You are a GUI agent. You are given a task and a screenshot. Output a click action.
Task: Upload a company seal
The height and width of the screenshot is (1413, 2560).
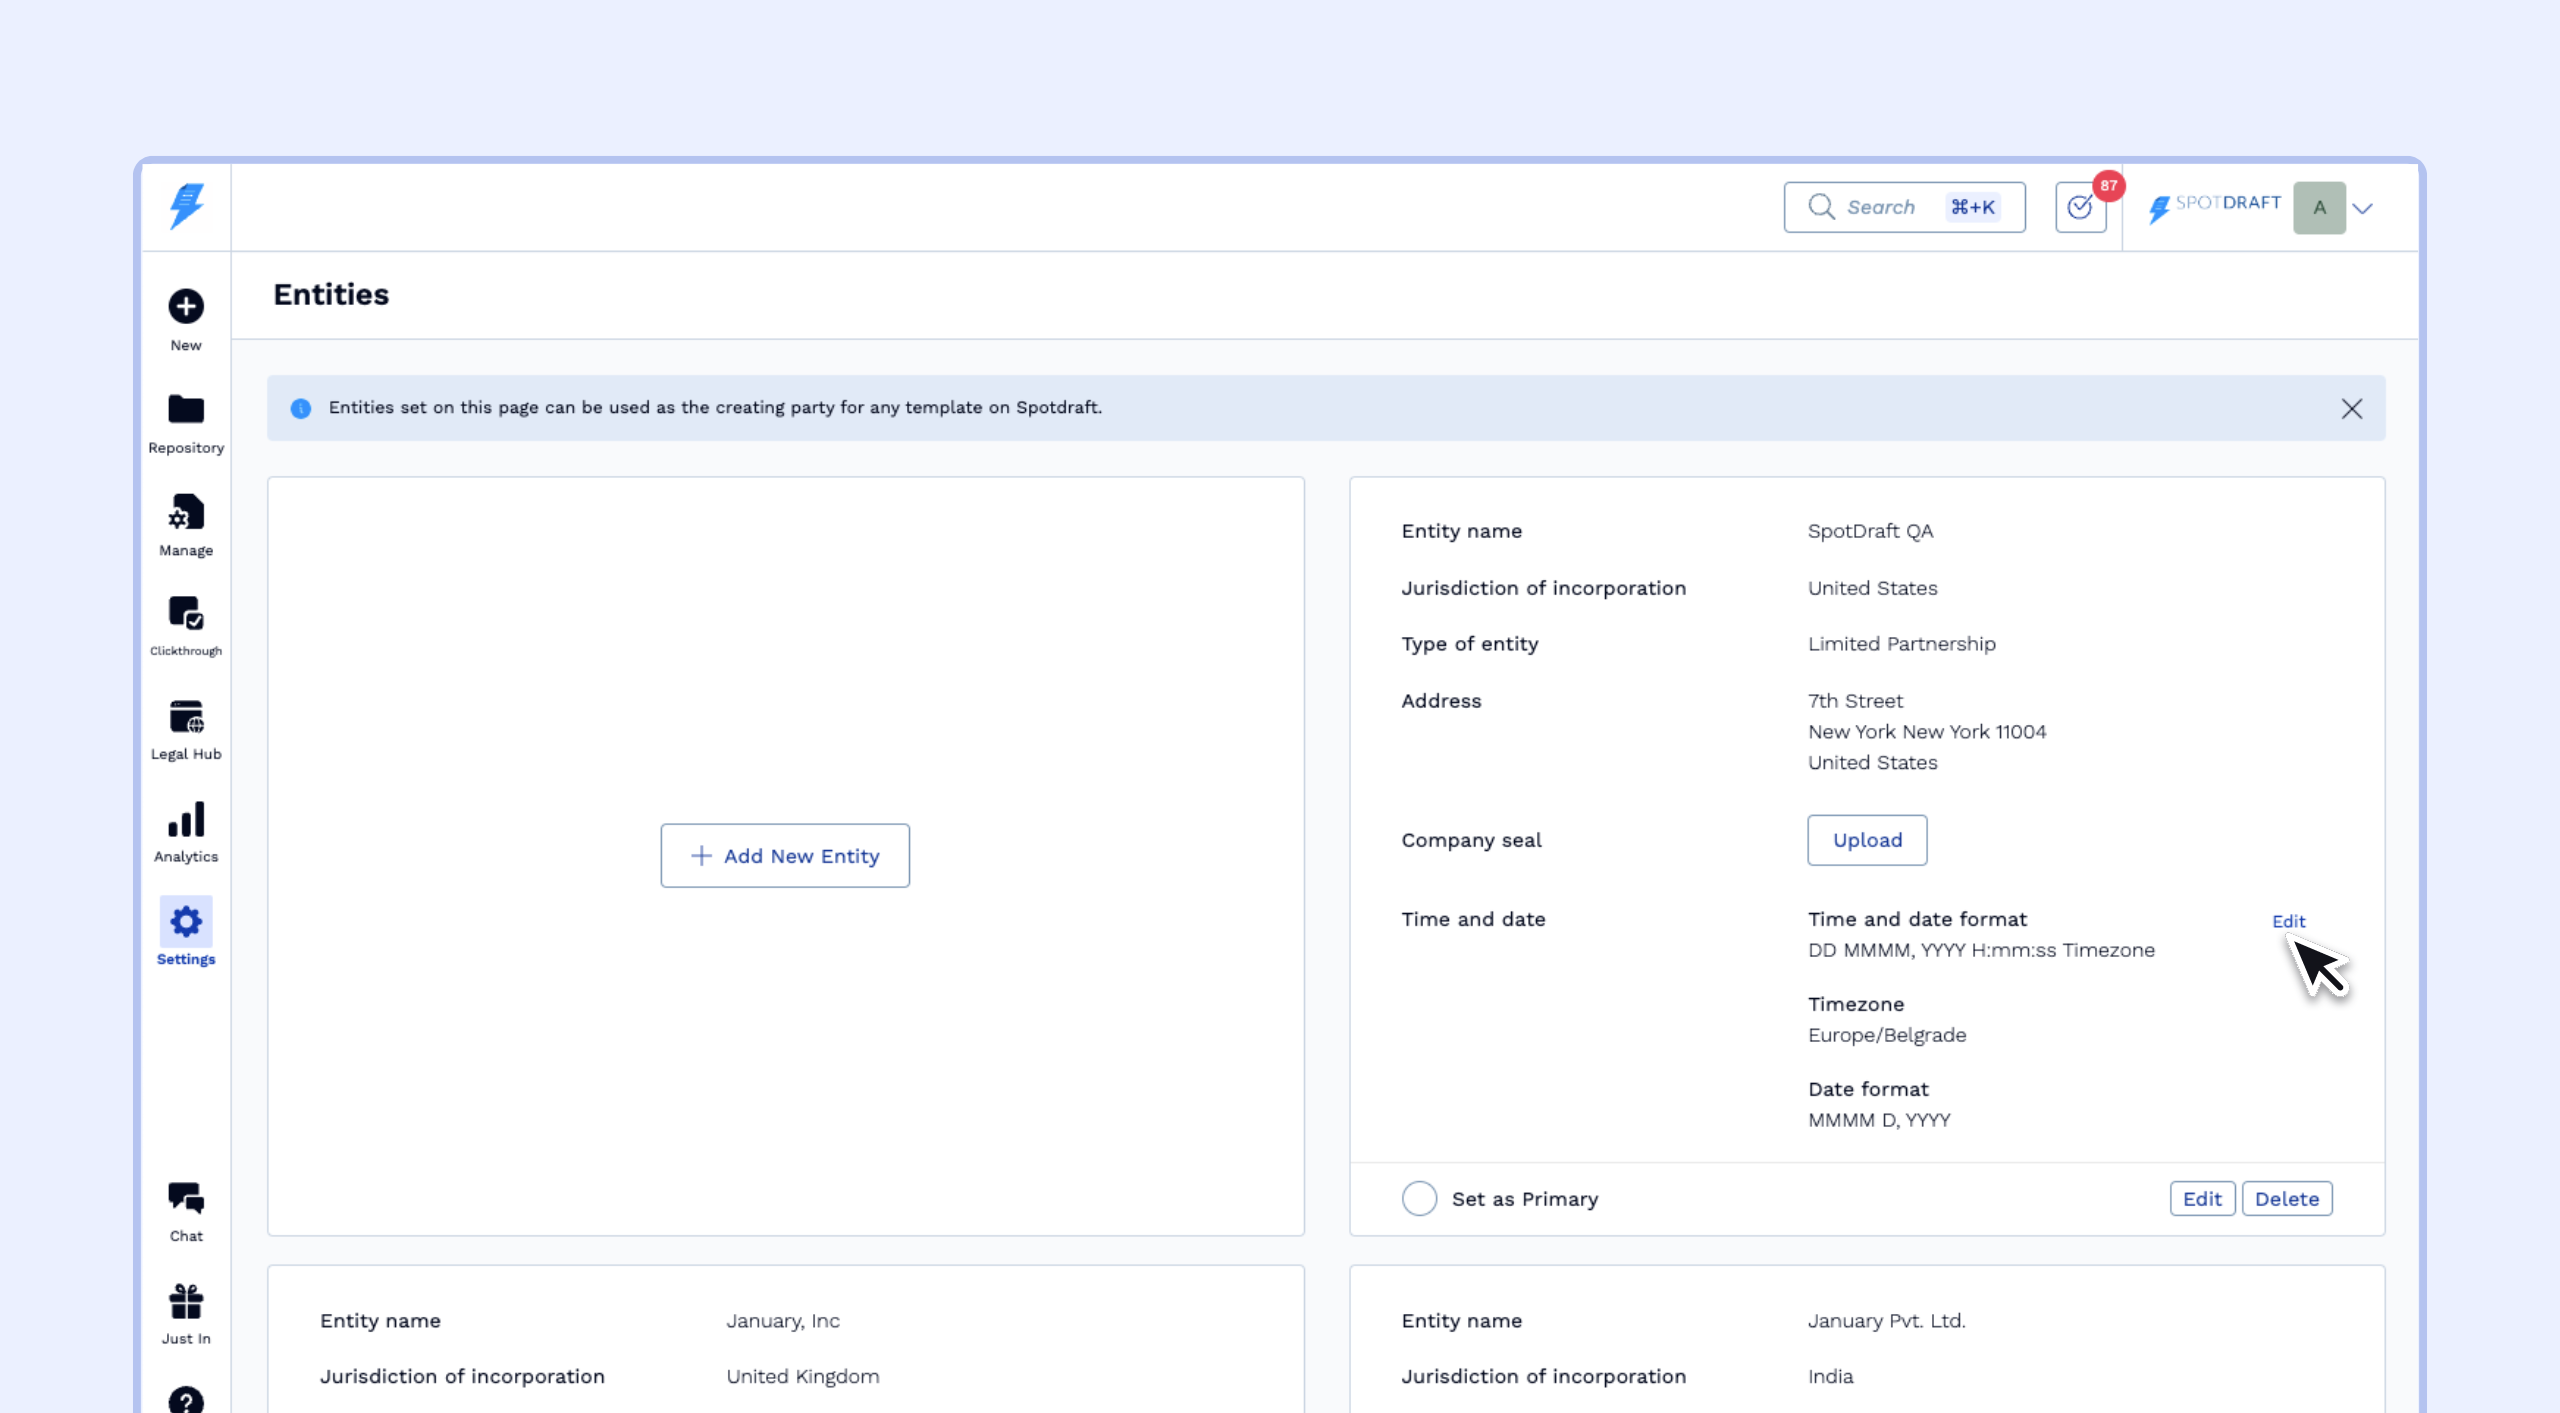click(x=1866, y=840)
